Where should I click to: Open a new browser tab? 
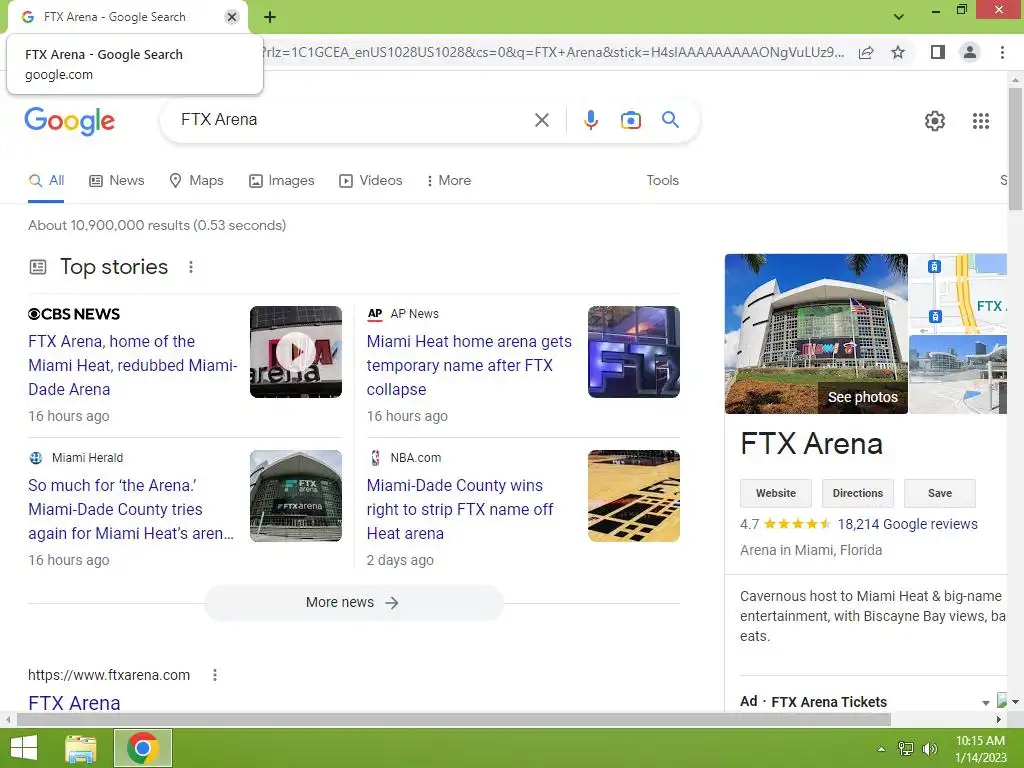click(270, 17)
